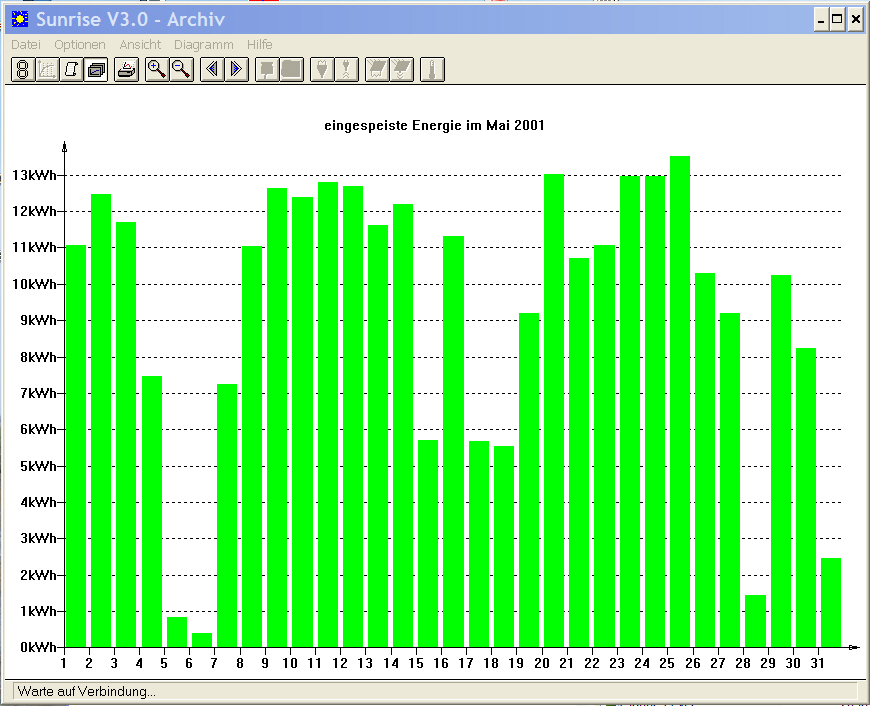
Task: Click the bar for day 31
Action: pyautogui.click(x=831, y=603)
